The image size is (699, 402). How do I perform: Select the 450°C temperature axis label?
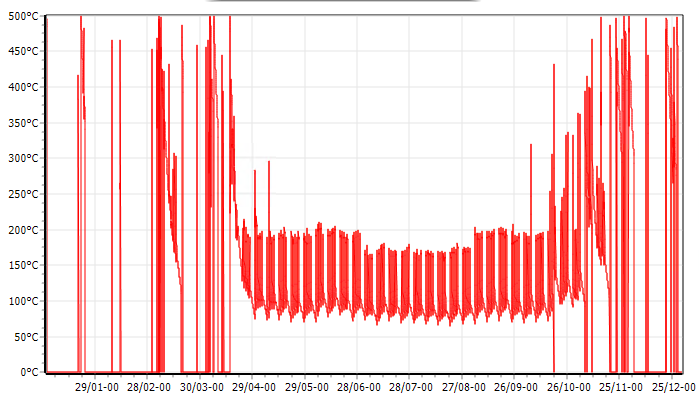point(22,52)
